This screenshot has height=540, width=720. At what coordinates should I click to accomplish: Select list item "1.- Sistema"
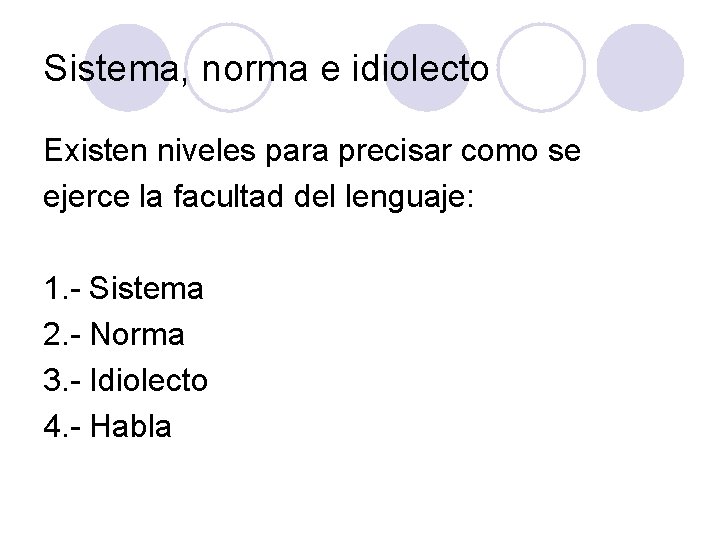pyautogui.click(x=124, y=290)
